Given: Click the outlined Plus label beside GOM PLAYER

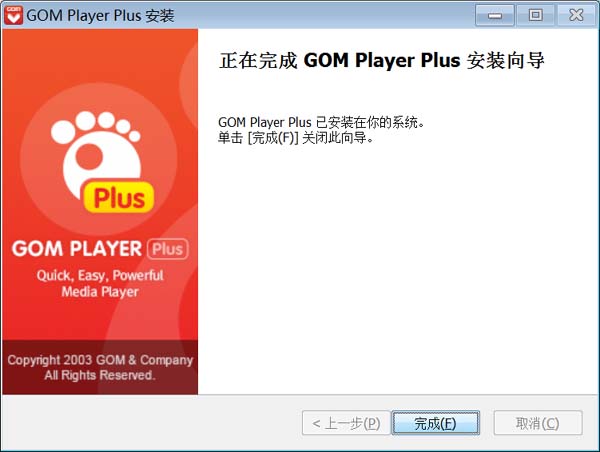Looking at the screenshot, I should click(x=168, y=249).
